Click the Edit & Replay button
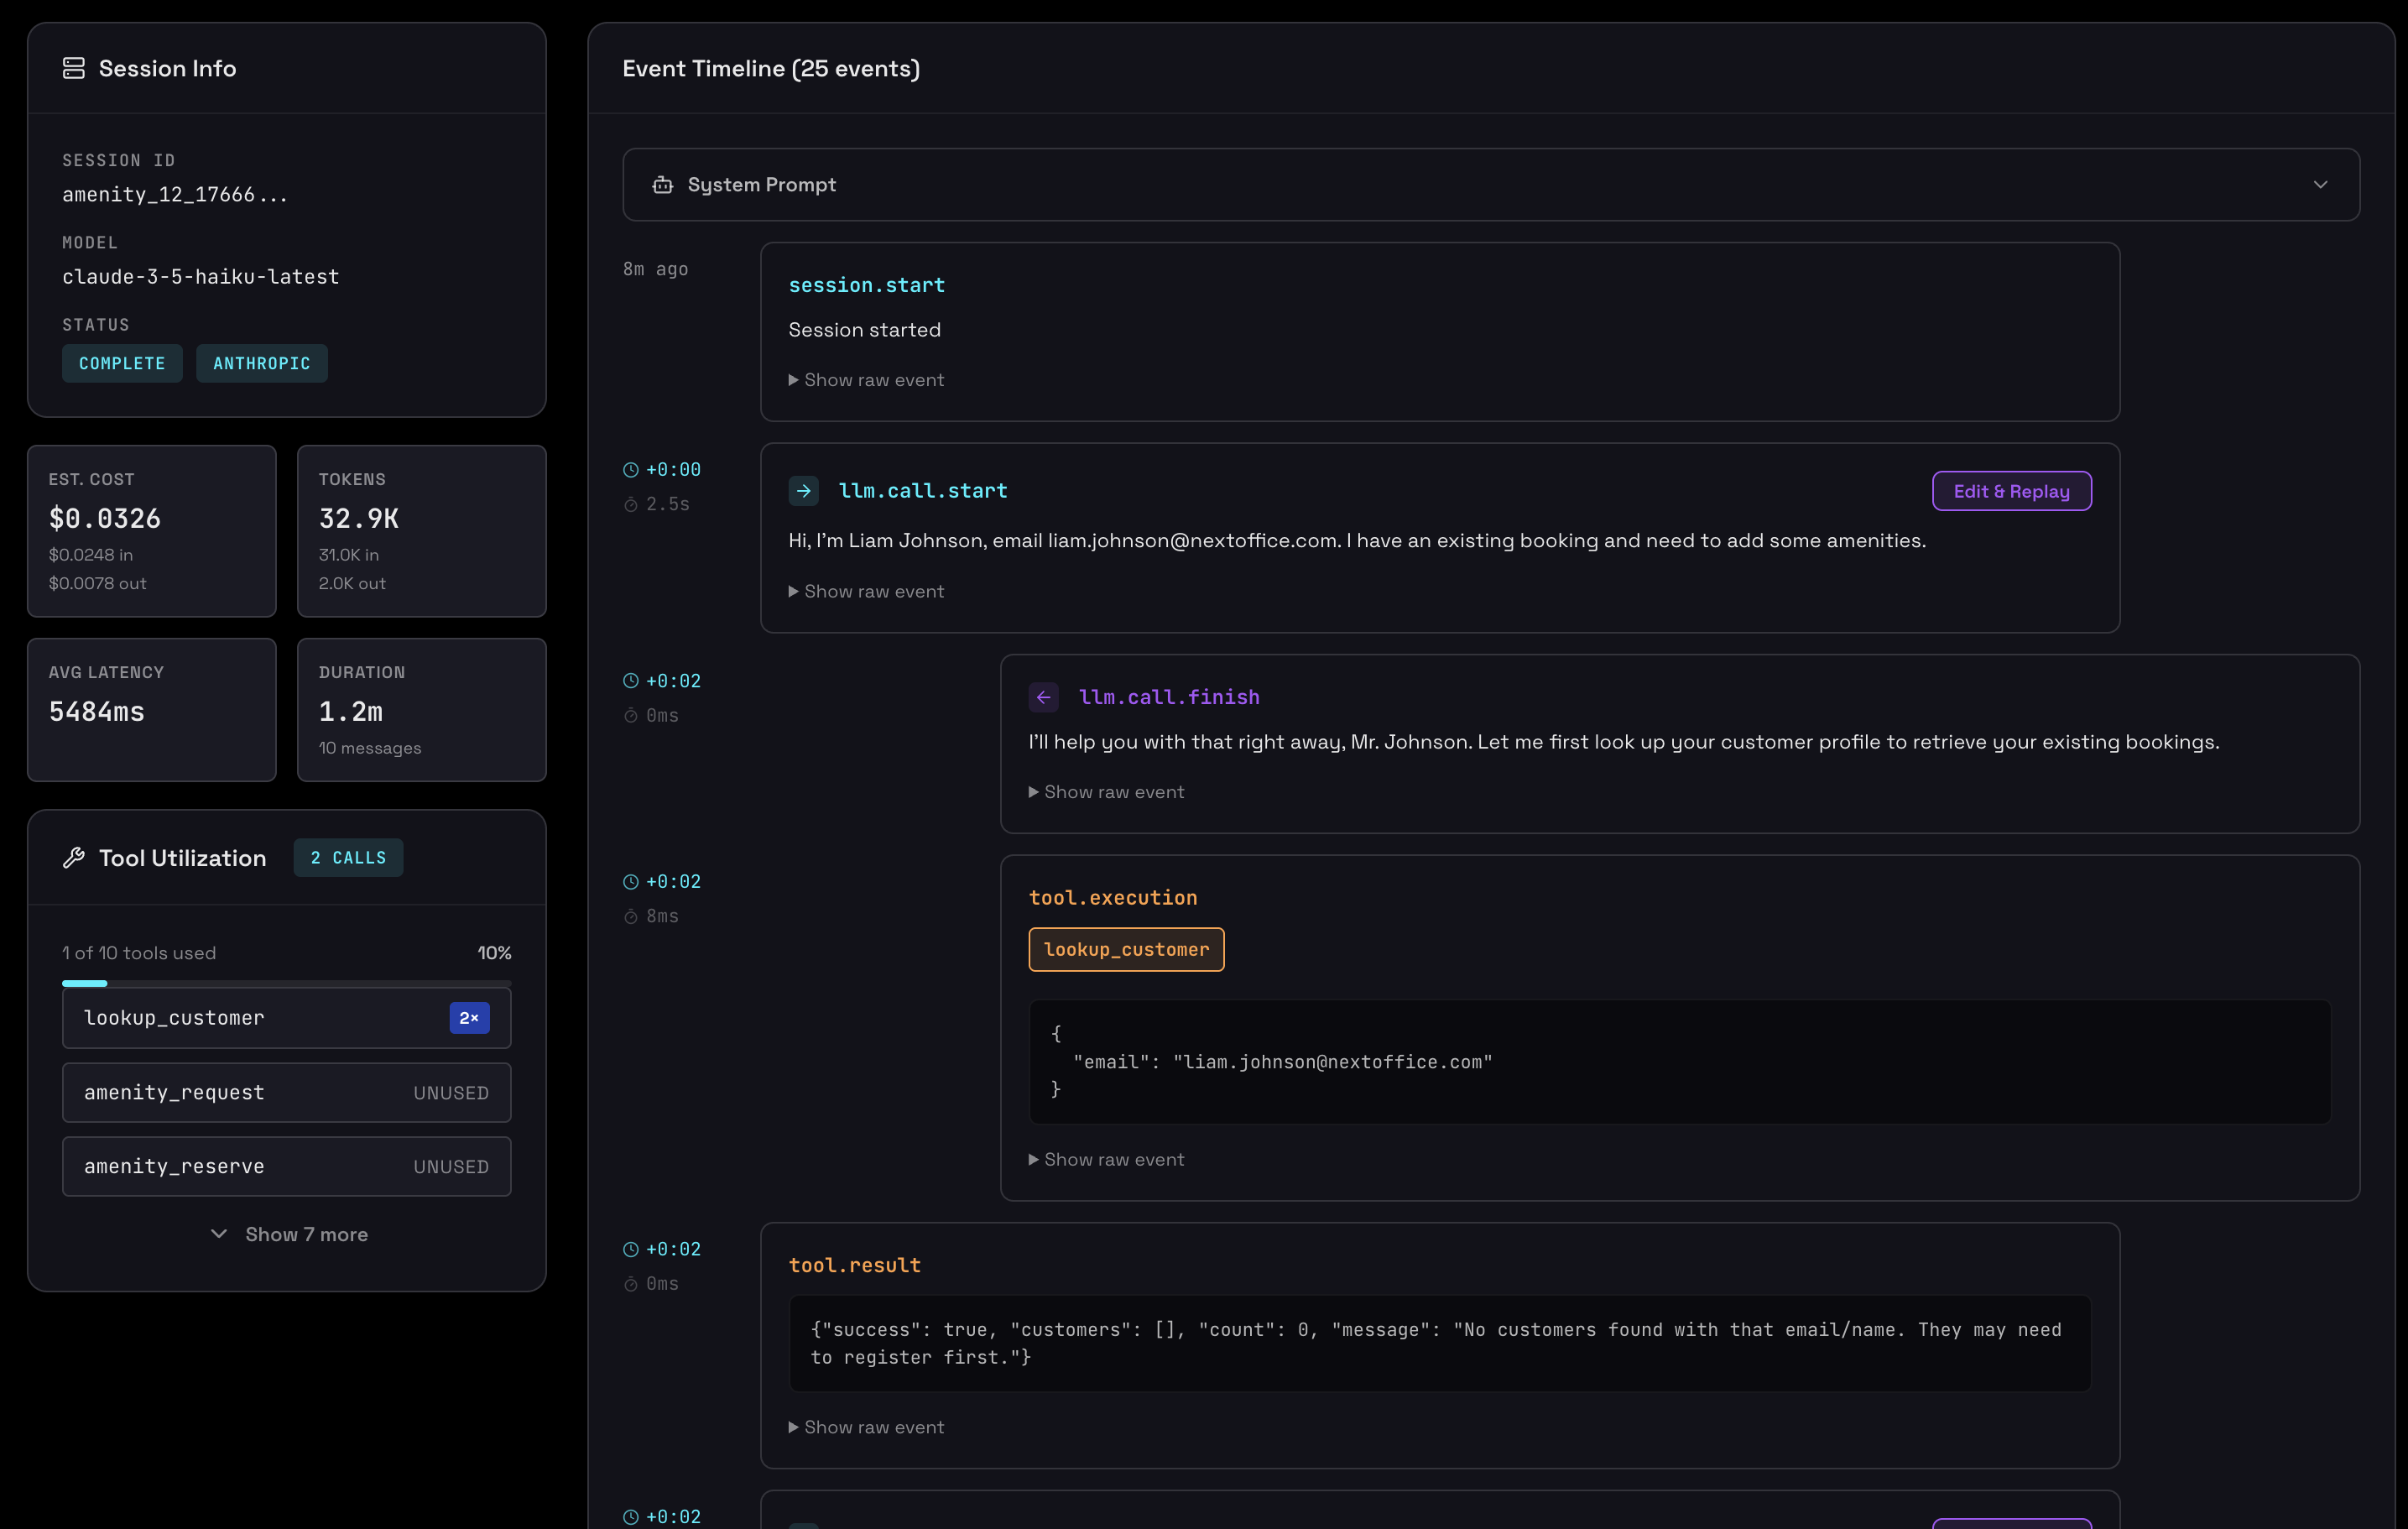The height and width of the screenshot is (1529, 2408). click(2011, 491)
